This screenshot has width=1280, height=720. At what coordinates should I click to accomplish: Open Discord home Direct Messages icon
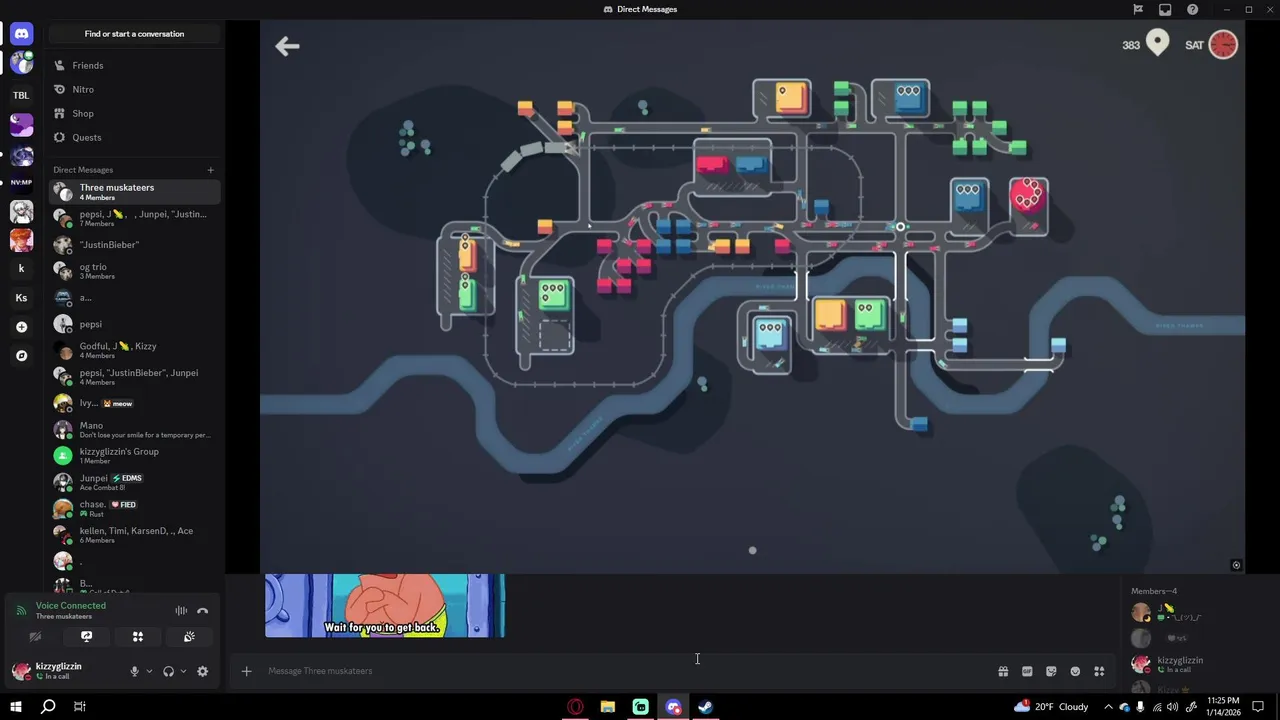click(x=21, y=34)
